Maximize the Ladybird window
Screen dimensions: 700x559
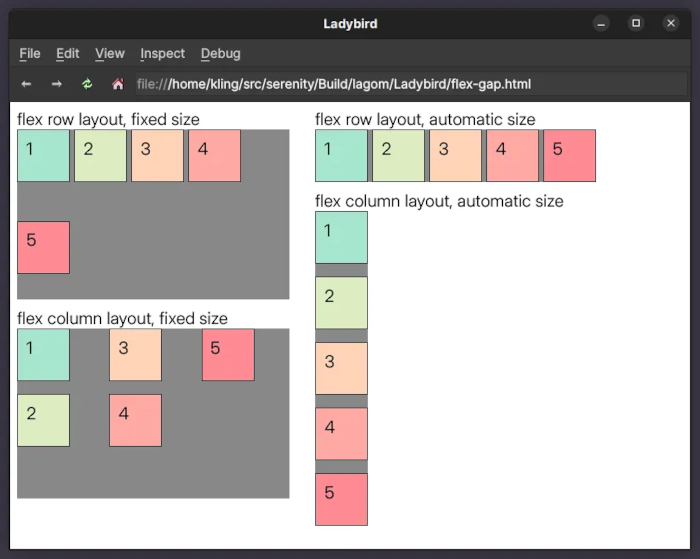[x=636, y=23]
